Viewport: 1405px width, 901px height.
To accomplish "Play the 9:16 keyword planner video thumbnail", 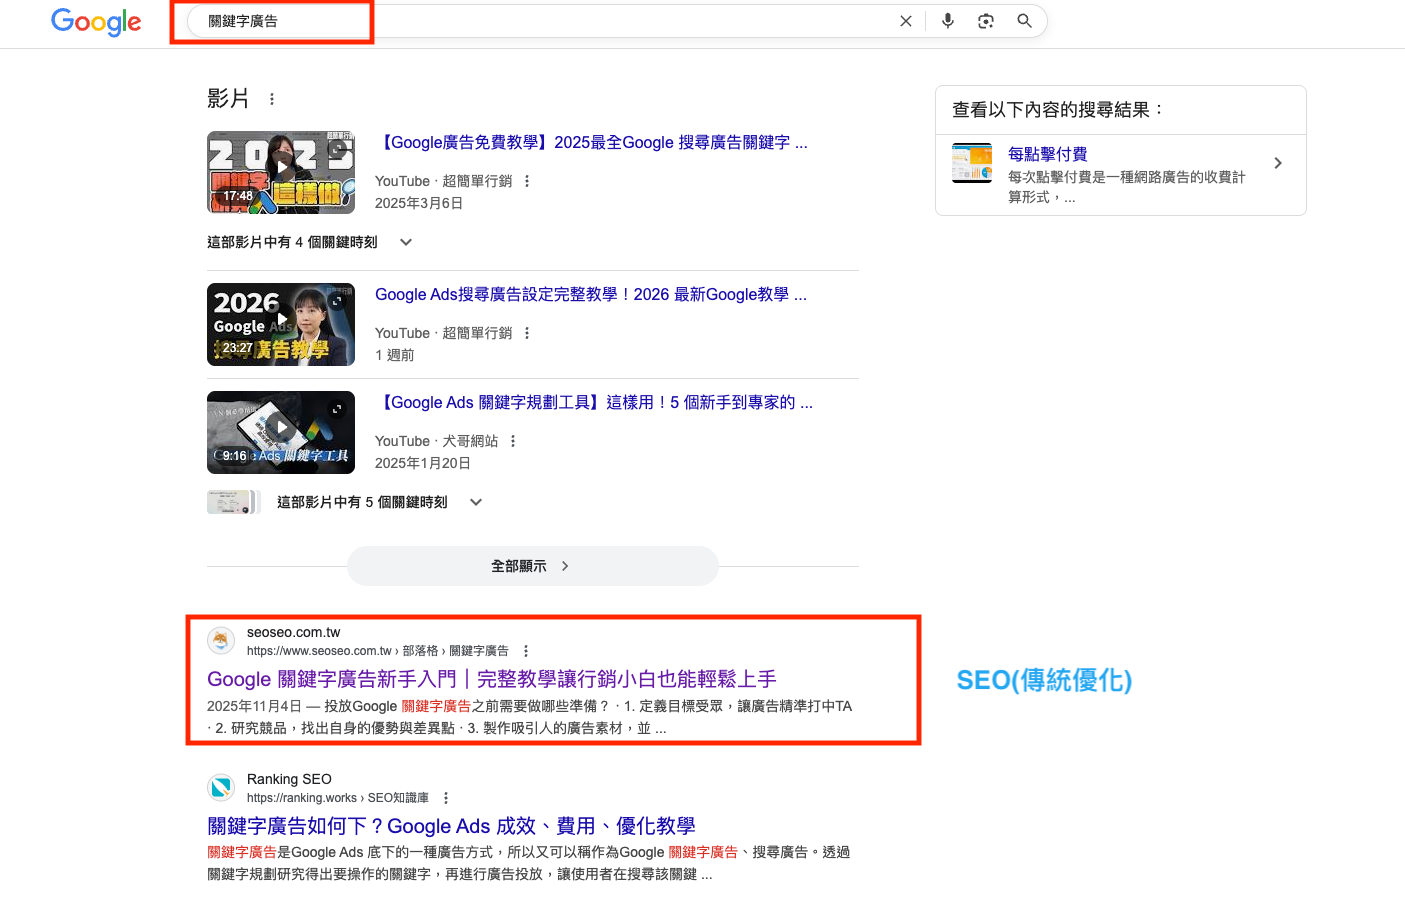I will [281, 432].
